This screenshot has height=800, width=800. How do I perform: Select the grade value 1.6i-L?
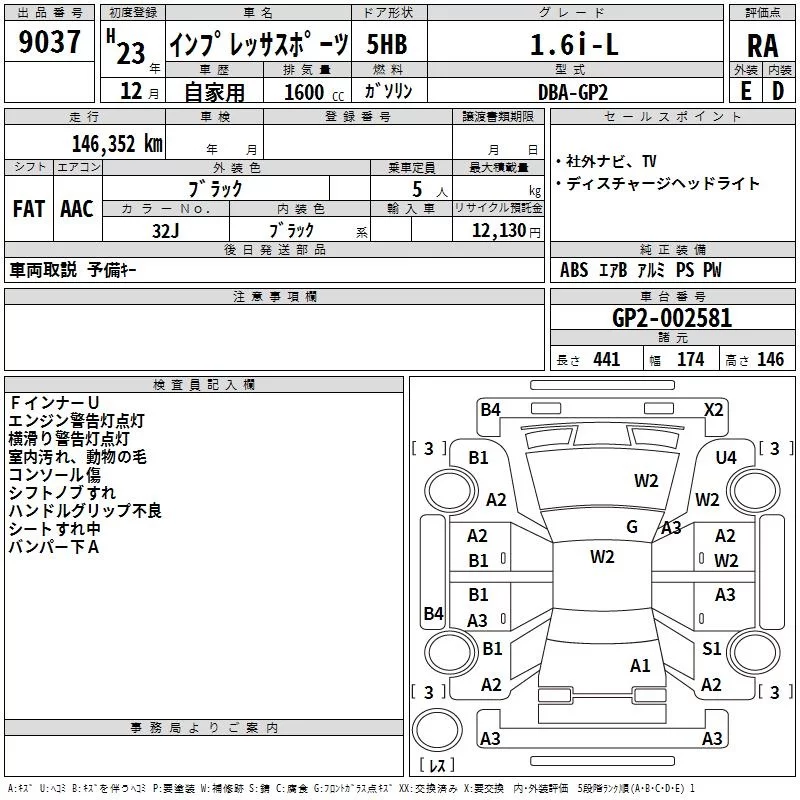(574, 44)
